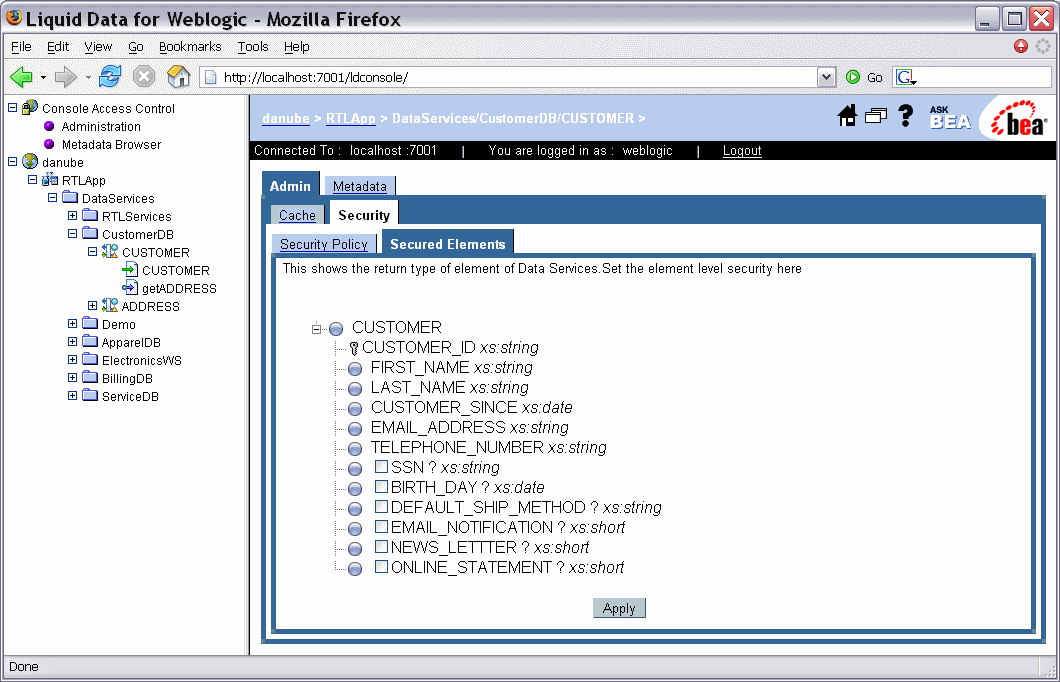Click the danube breadcrumb link
Viewport: 1060px width, 682px height.
pyautogui.click(x=286, y=118)
